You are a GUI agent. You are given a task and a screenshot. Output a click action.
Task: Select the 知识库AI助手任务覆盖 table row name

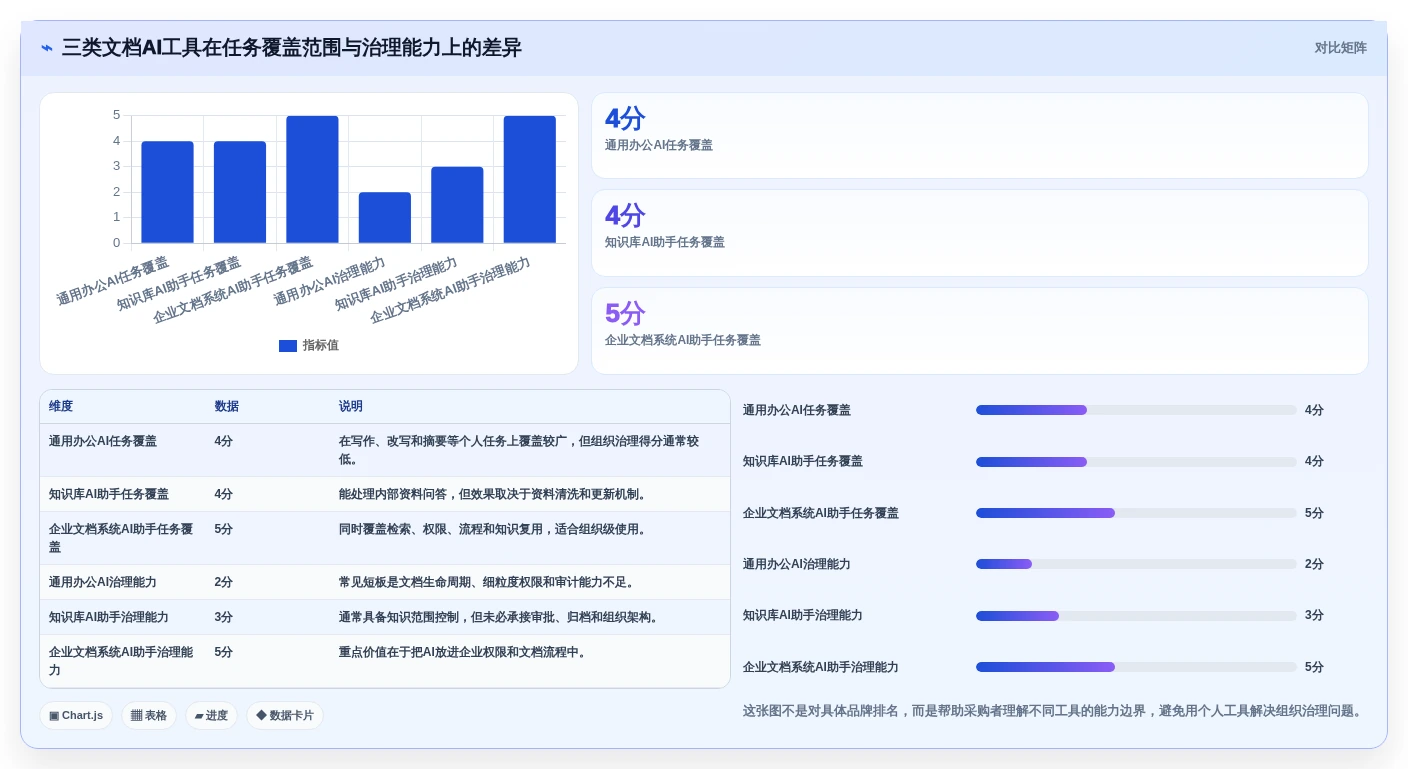tap(109, 494)
